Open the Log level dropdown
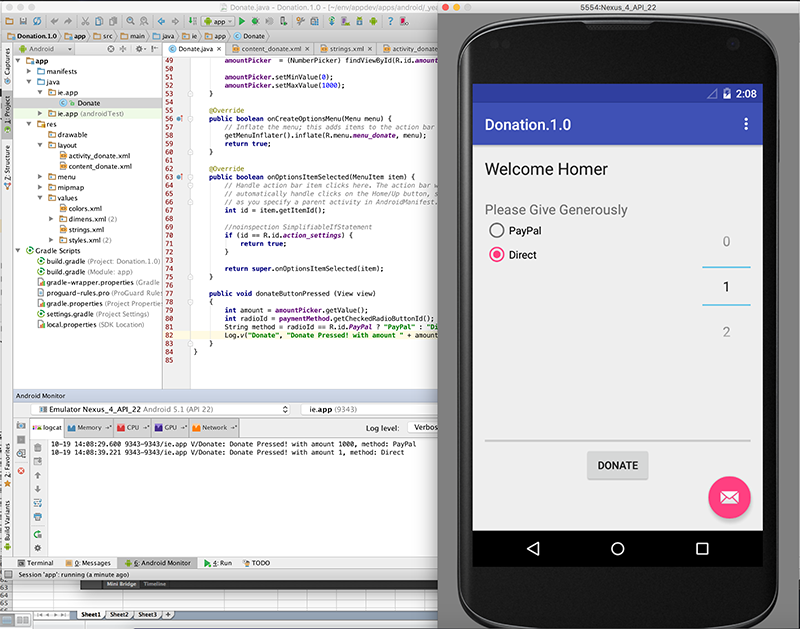Viewport: 800px width, 629px height. pyautogui.click(x=425, y=427)
